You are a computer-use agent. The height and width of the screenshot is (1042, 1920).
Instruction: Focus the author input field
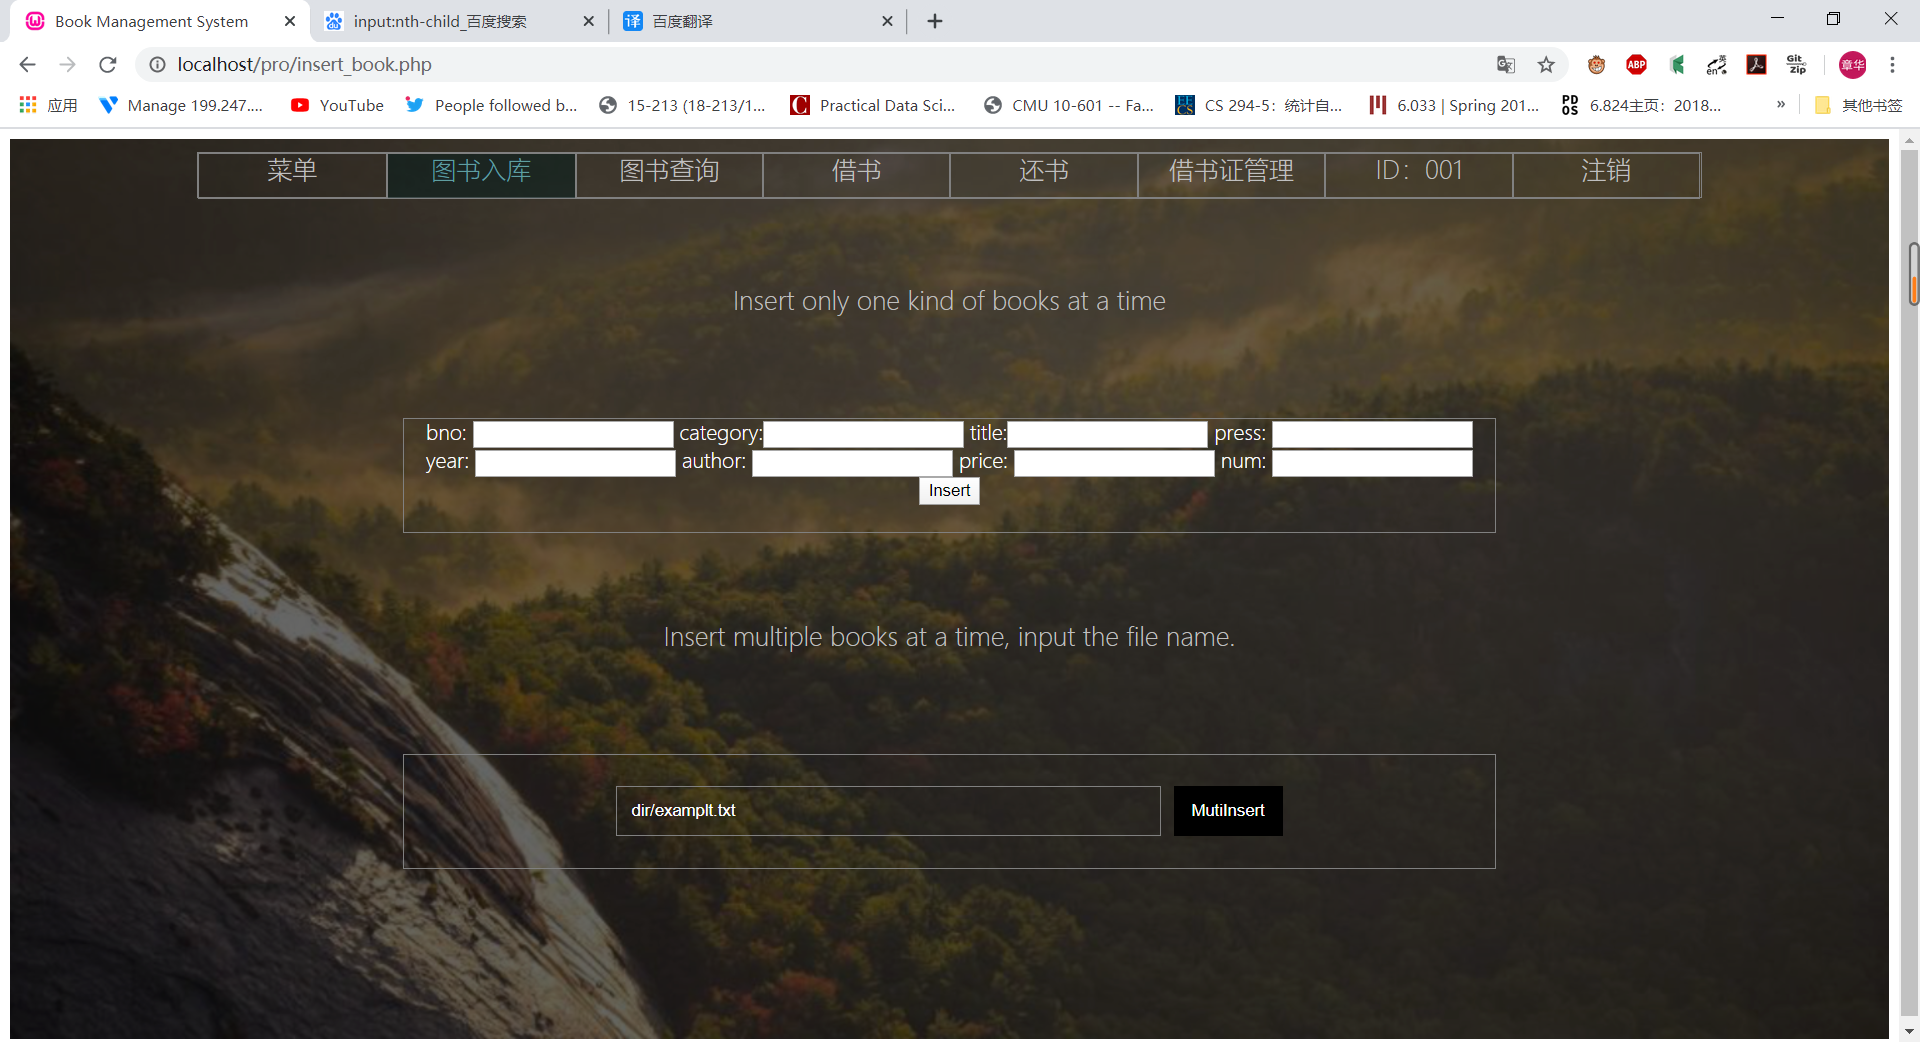[852, 463]
